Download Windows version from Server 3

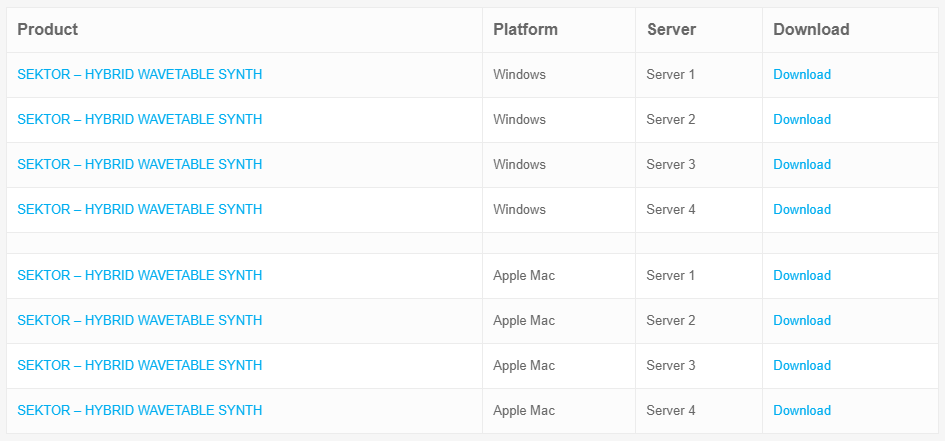click(x=801, y=165)
